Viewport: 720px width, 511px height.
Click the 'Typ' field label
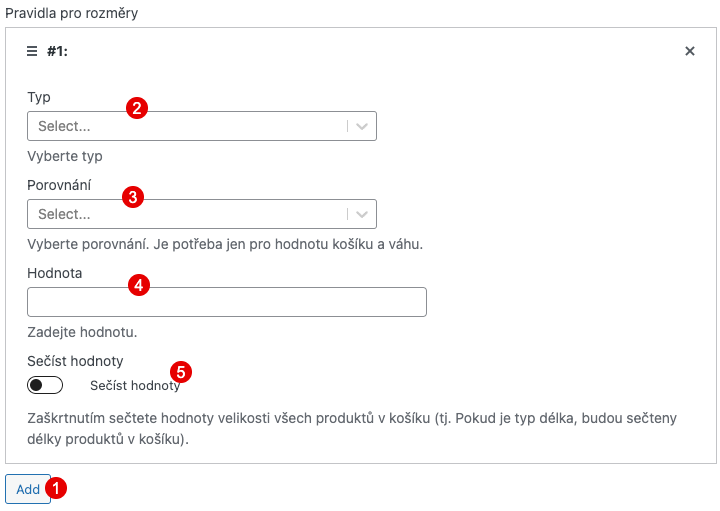(x=39, y=97)
